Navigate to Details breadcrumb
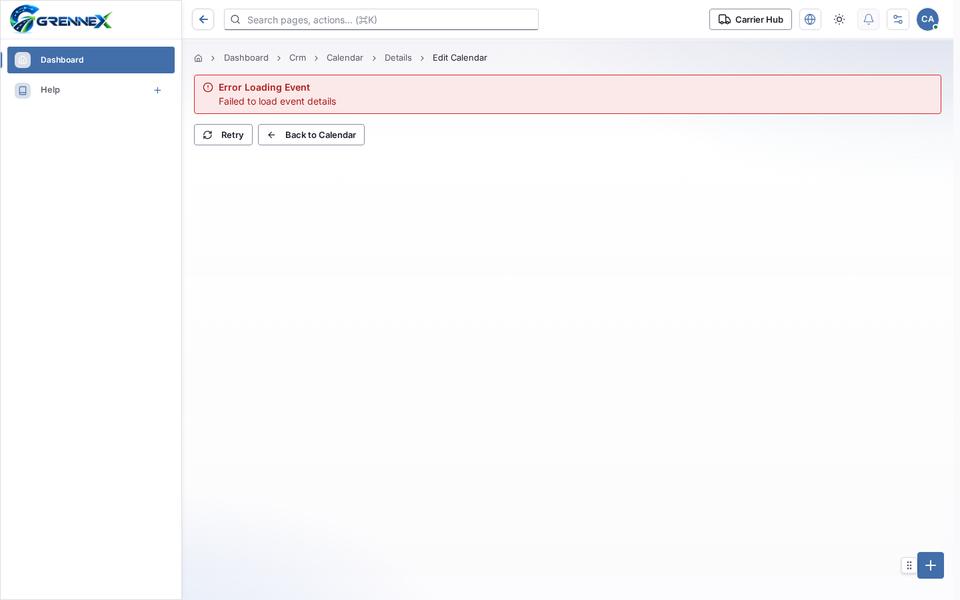960x600 pixels. 398,58
